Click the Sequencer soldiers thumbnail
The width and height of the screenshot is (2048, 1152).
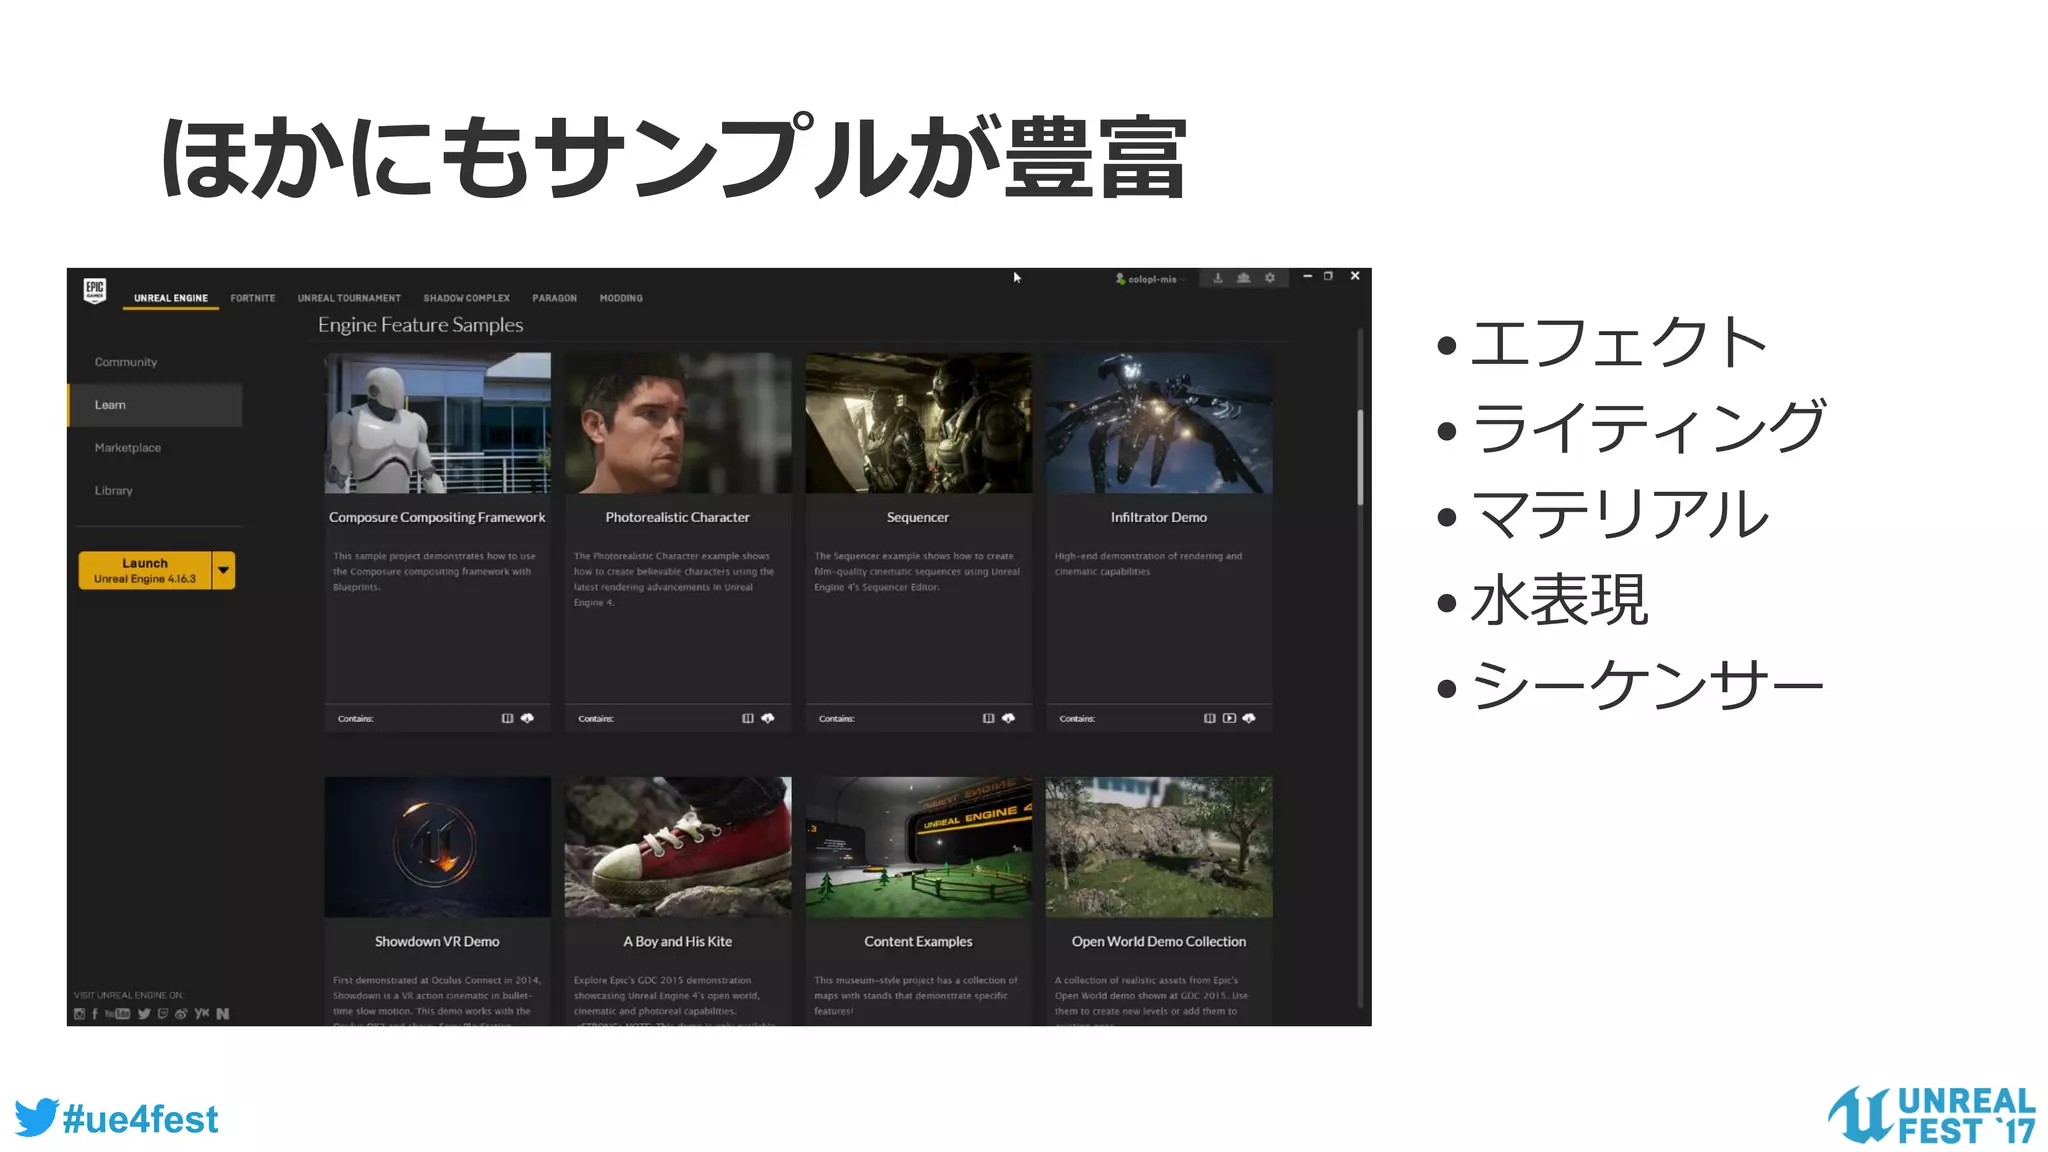point(918,423)
